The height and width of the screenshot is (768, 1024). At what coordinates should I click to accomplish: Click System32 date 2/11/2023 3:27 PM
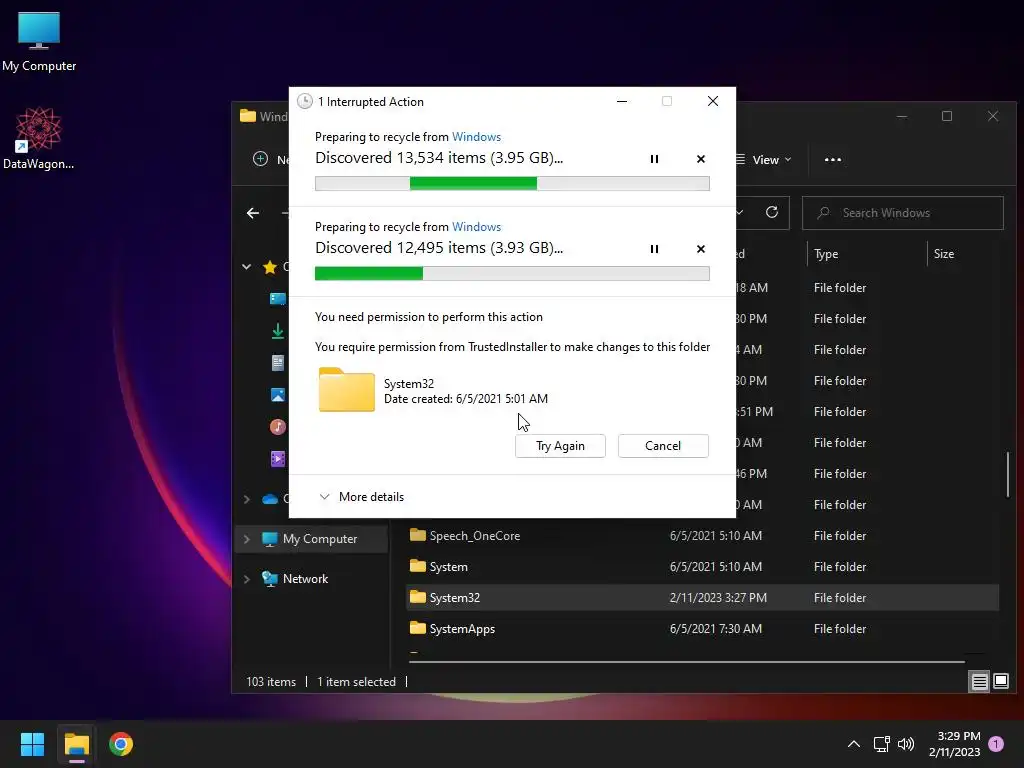pyautogui.click(x=718, y=598)
